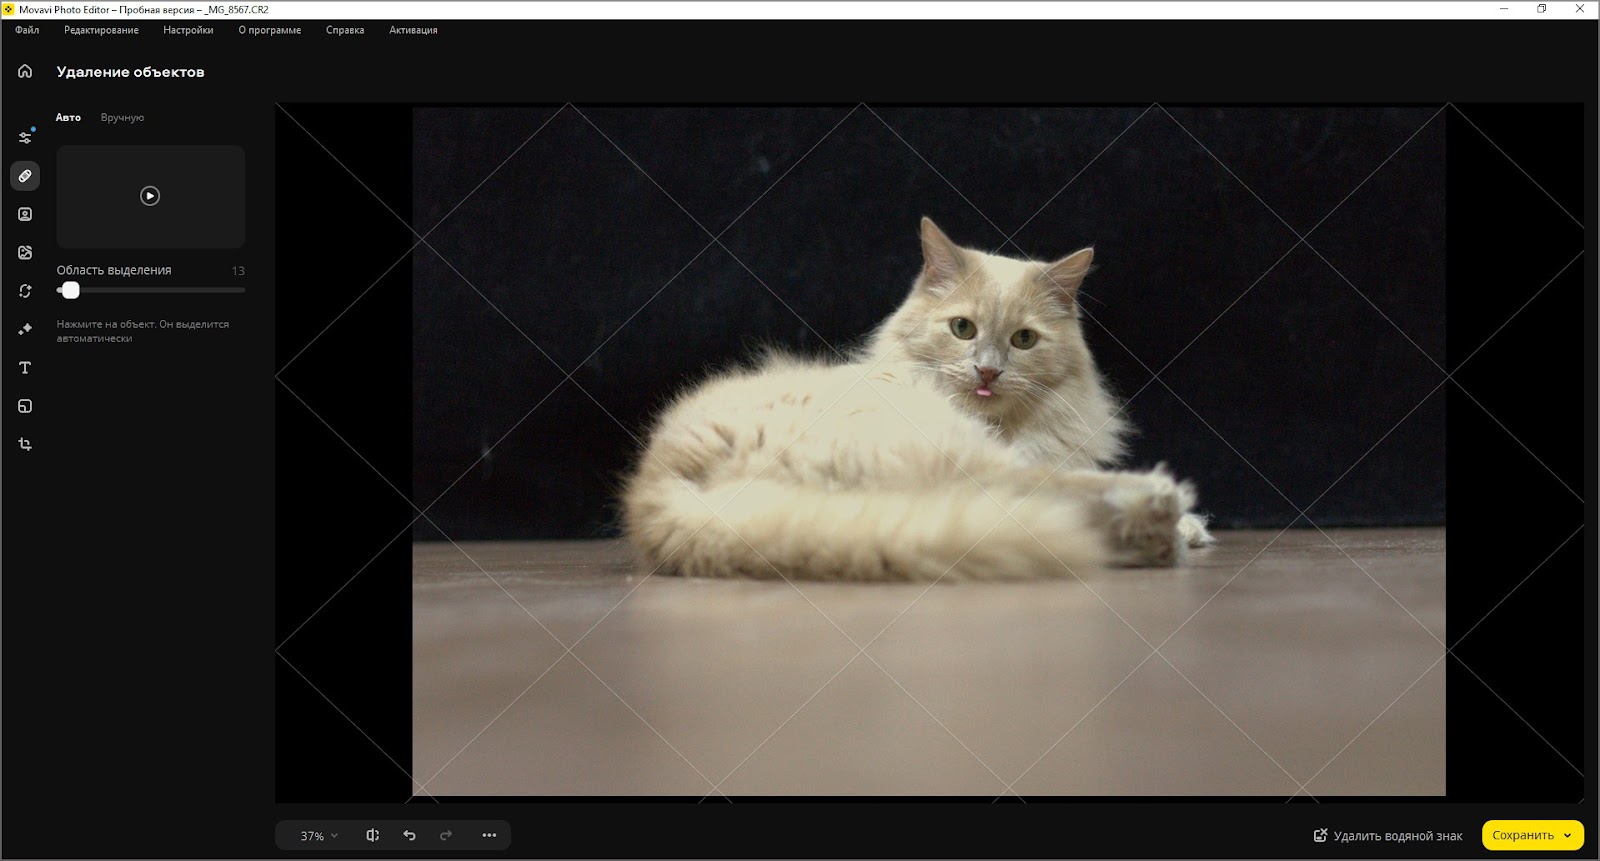1600x861 pixels.
Task: Open the more options ellipsis menu
Action: pos(489,835)
